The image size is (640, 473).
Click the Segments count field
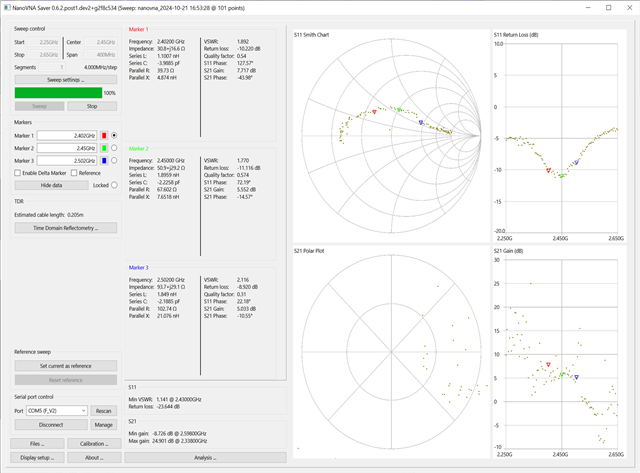[51, 67]
